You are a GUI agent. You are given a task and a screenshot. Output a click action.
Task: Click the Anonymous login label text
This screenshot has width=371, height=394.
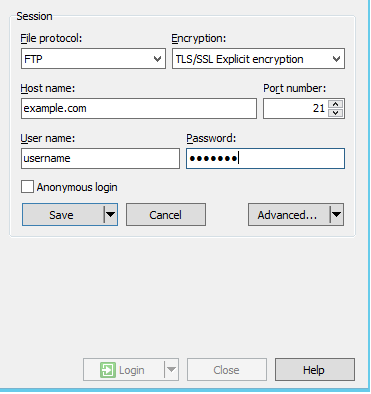(77, 187)
